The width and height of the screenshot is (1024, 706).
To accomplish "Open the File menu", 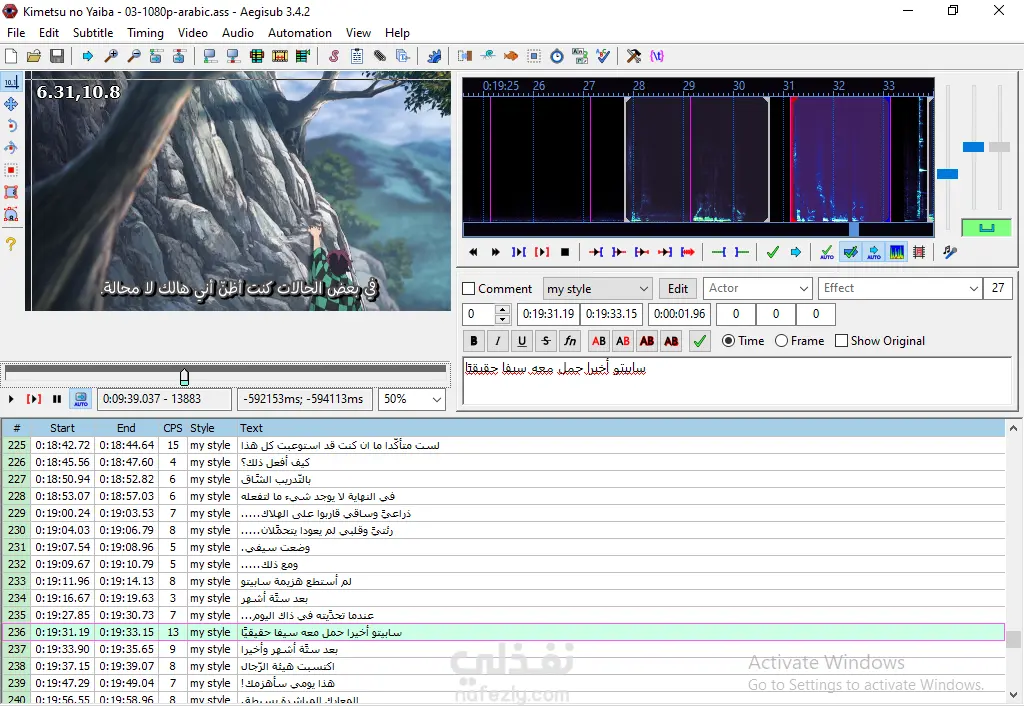I will pyautogui.click(x=16, y=33).
